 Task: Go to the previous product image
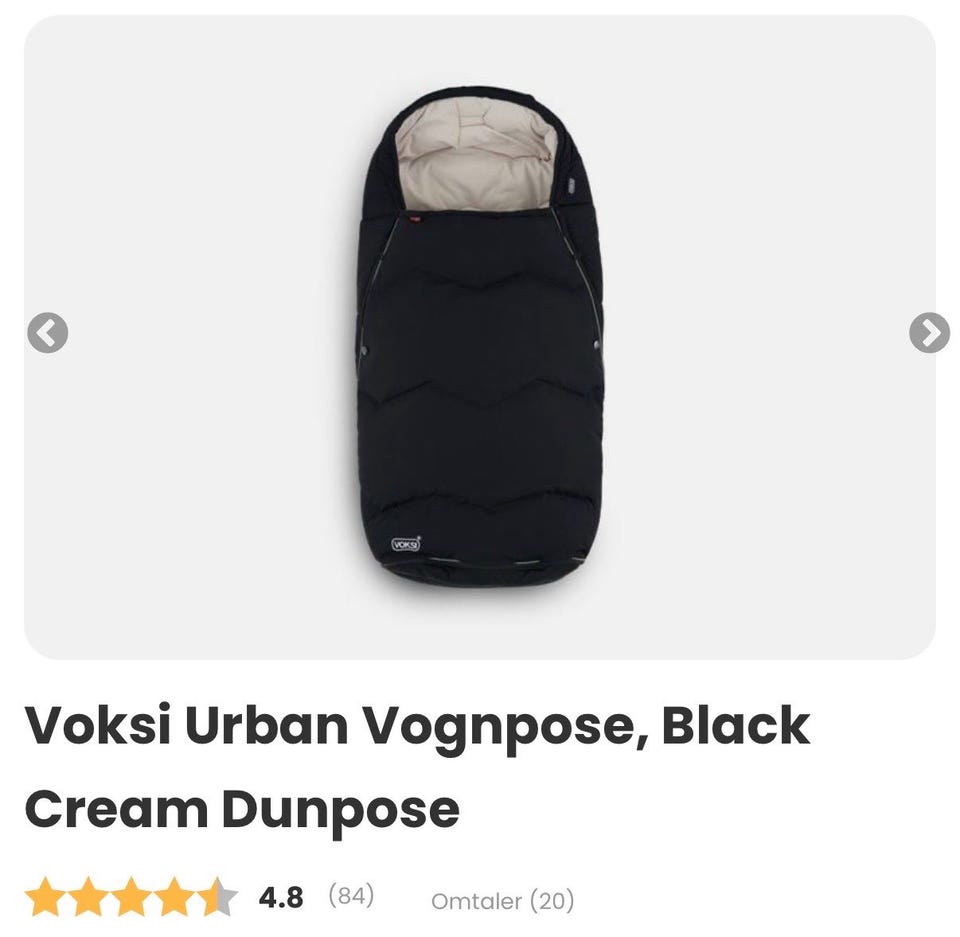[47, 333]
